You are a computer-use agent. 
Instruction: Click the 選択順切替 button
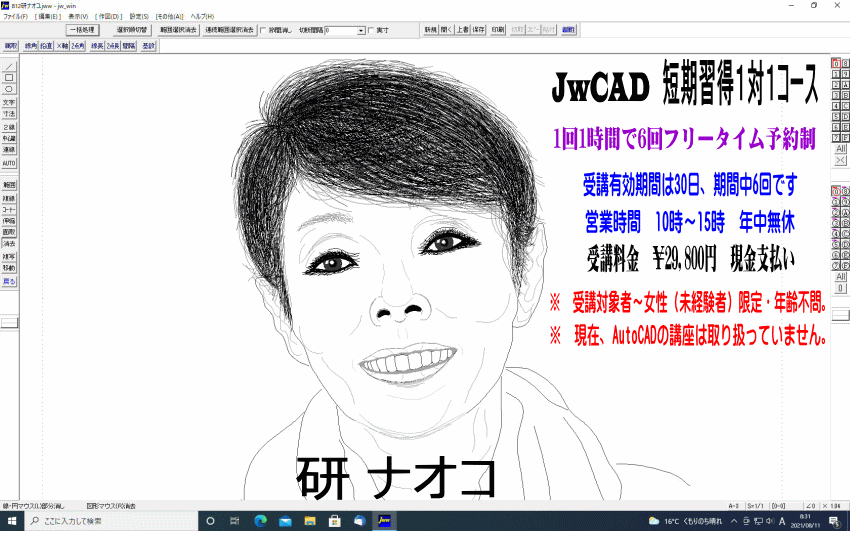(x=132, y=30)
